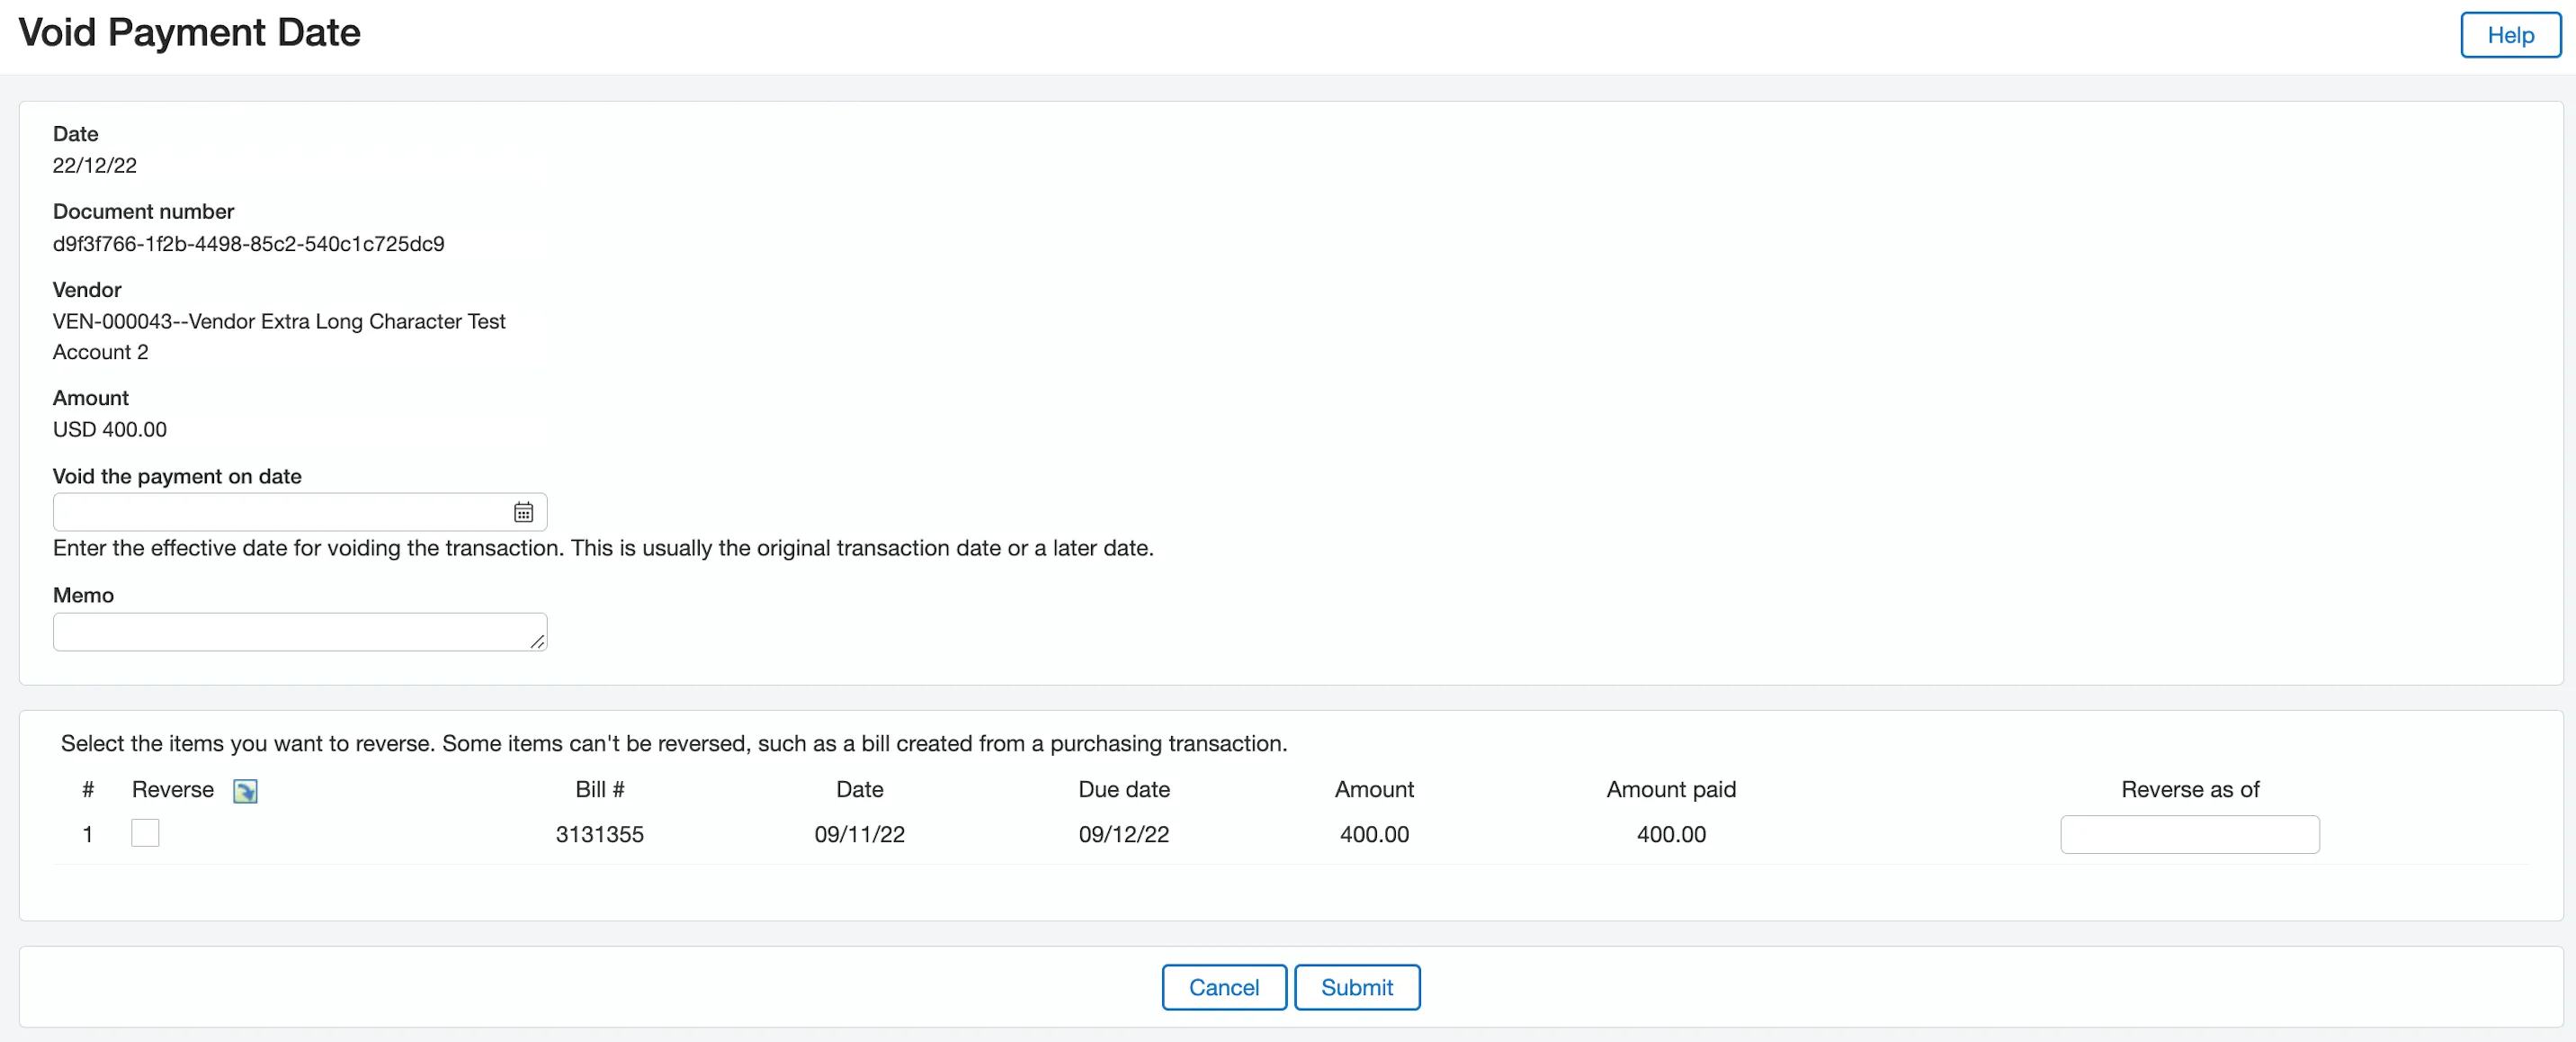Click the Amount paid column header

click(1671, 789)
